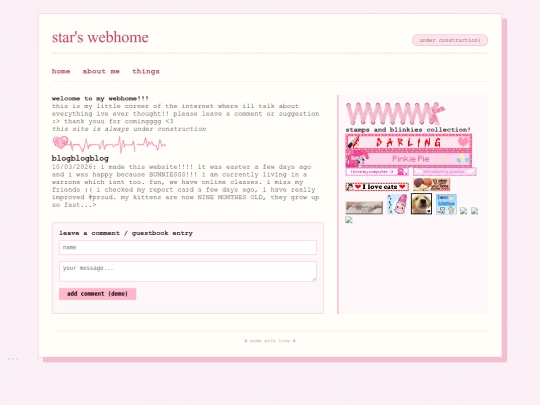Open the things page

click(146, 71)
